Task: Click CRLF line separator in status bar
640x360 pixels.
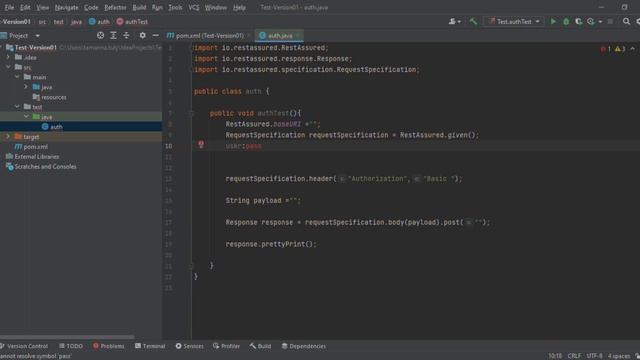Action: click(x=574, y=356)
